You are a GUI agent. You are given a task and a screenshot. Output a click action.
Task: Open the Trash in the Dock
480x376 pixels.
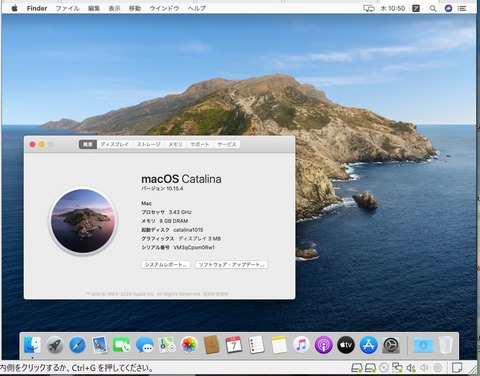pyautogui.click(x=445, y=345)
